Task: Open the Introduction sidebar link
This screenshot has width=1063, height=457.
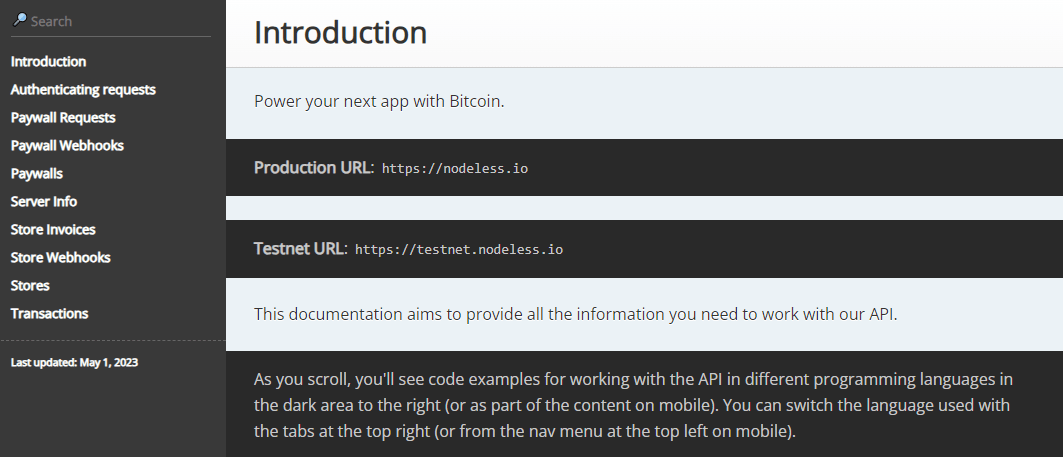Action: (x=48, y=62)
